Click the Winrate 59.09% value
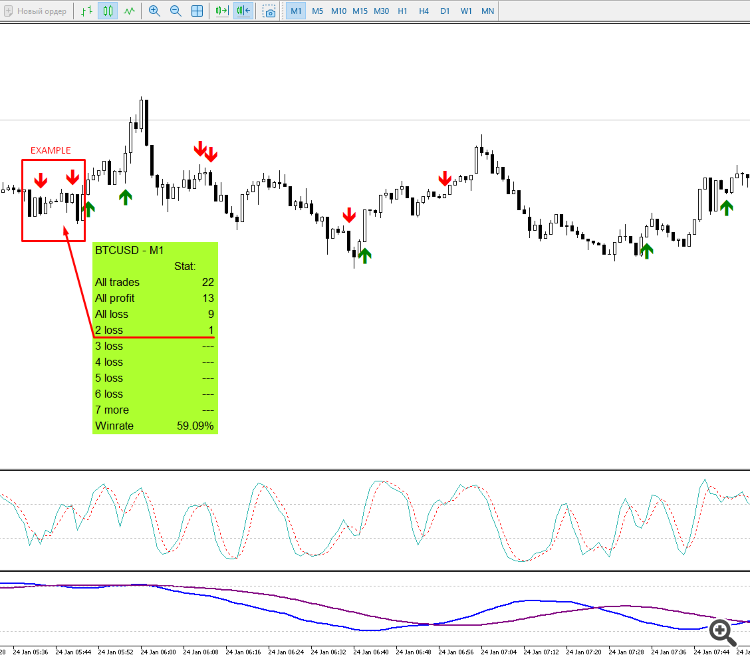The height and width of the screenshot is (659, 750). (x=195, y=426)
